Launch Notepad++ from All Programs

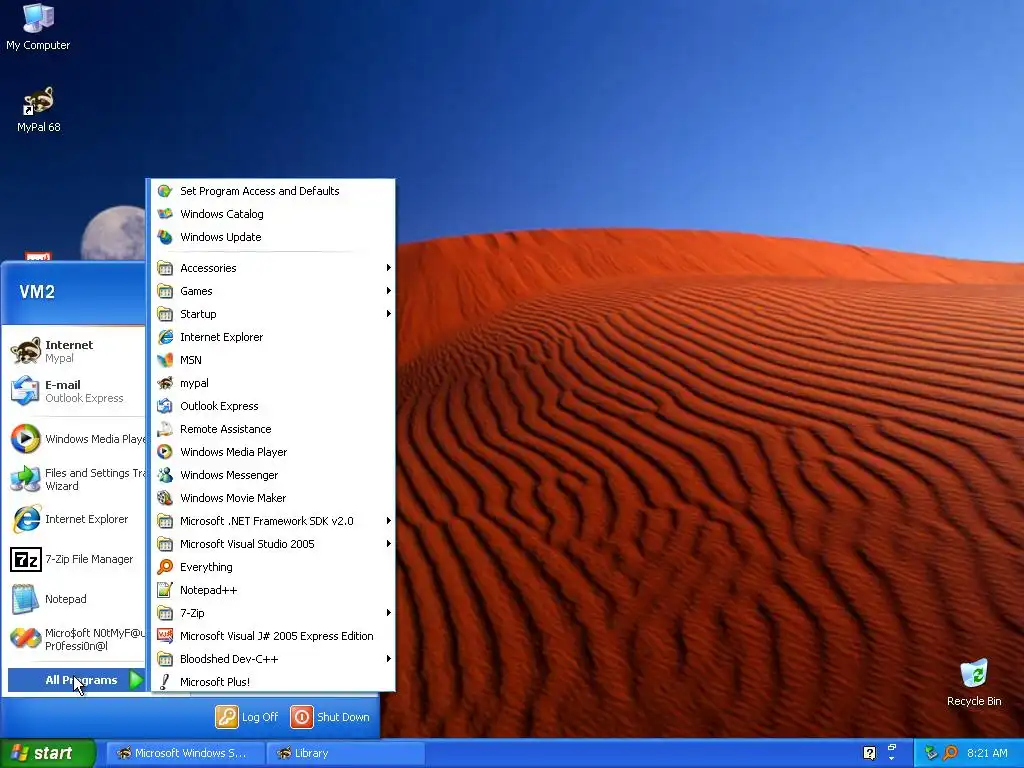pyautogui.click(x=273, y=590)
